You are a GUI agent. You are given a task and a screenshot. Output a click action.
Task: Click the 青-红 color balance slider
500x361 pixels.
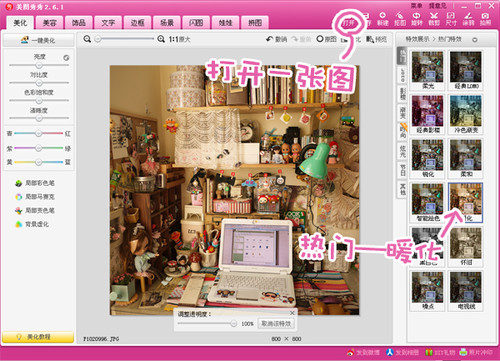(39, 133)
